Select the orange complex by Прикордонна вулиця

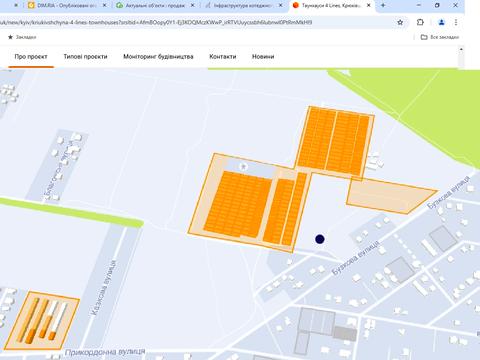(42, 321)
